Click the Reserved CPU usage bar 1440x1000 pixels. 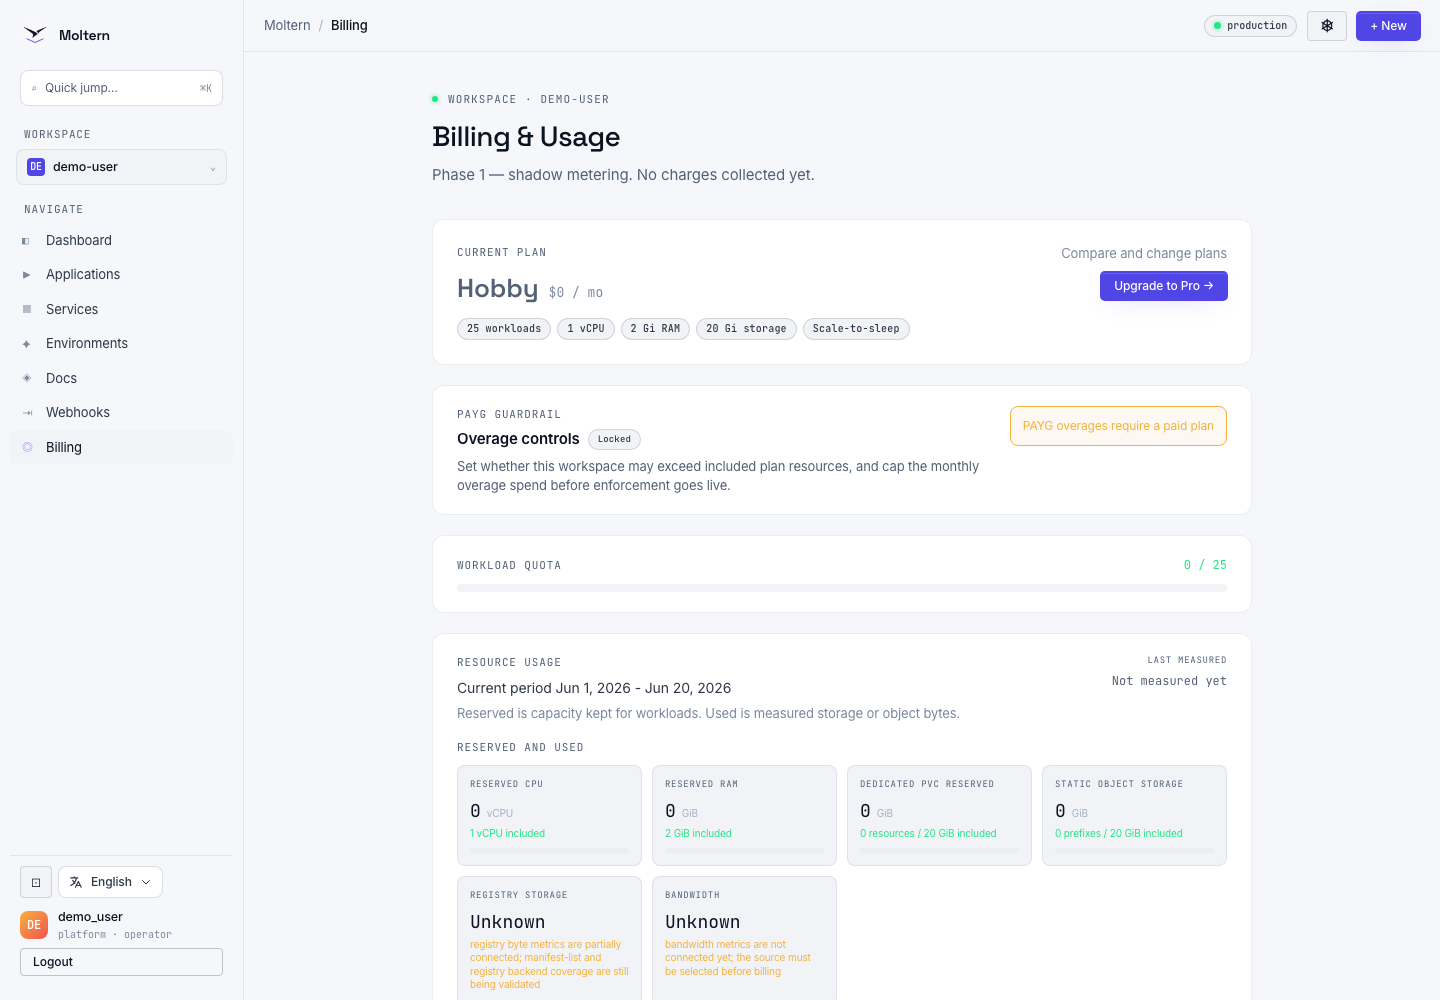[x=549, y=851]
